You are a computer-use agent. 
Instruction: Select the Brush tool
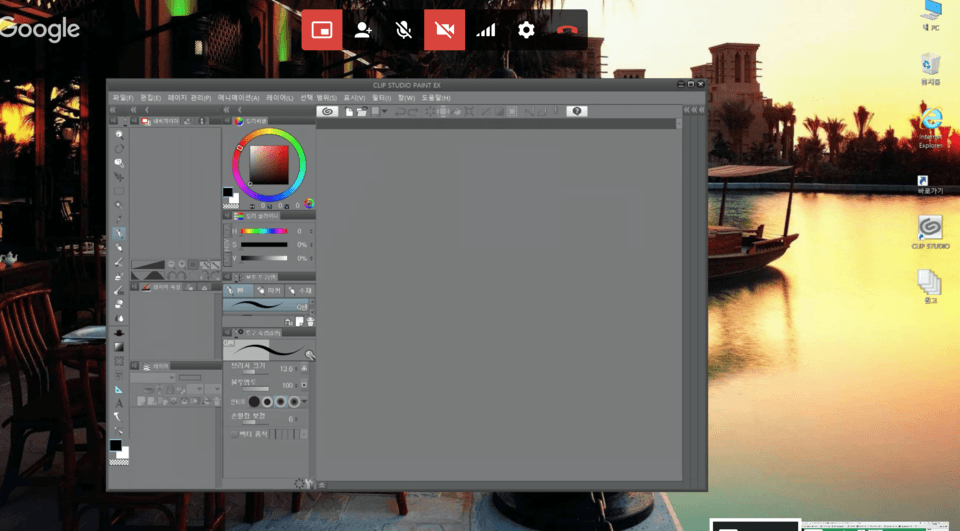point(119,262)
